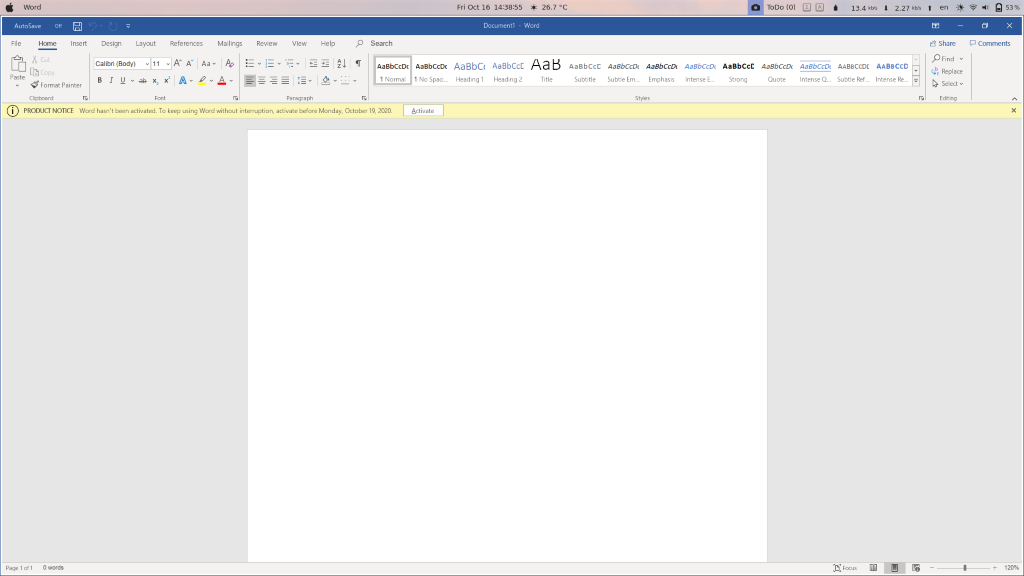Apply the text highlight color
This screenshot has width=1024, height=576.
pyautogui.click(x=202, y=80)
